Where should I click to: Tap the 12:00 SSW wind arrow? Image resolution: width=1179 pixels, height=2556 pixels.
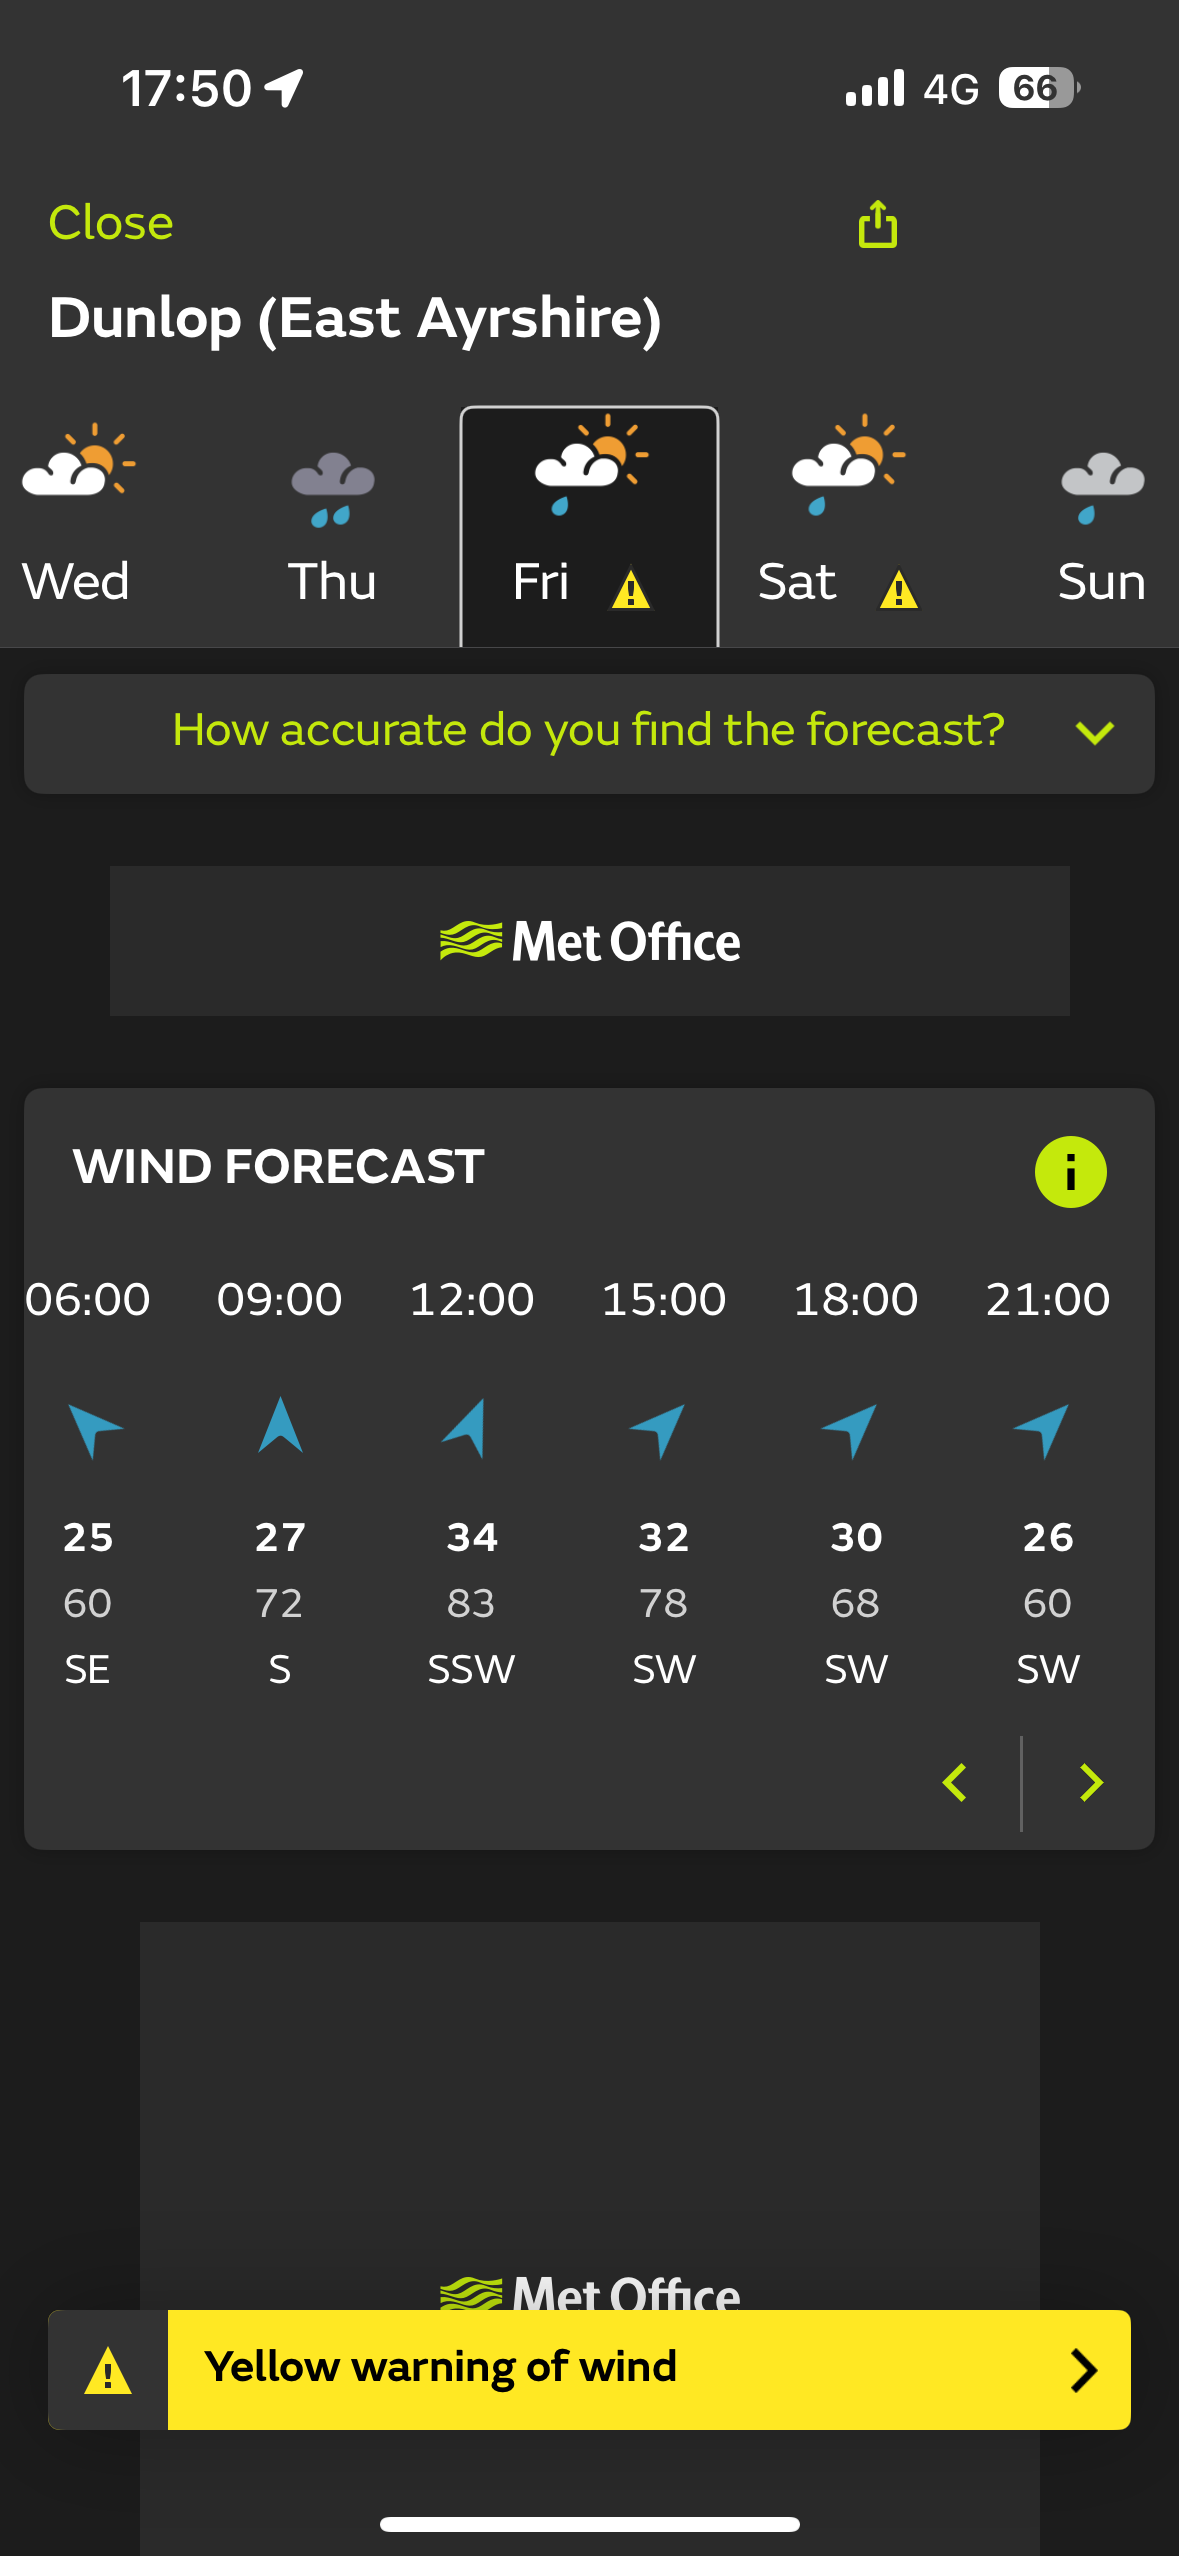pyautogui.click(x=467, y=1428)
